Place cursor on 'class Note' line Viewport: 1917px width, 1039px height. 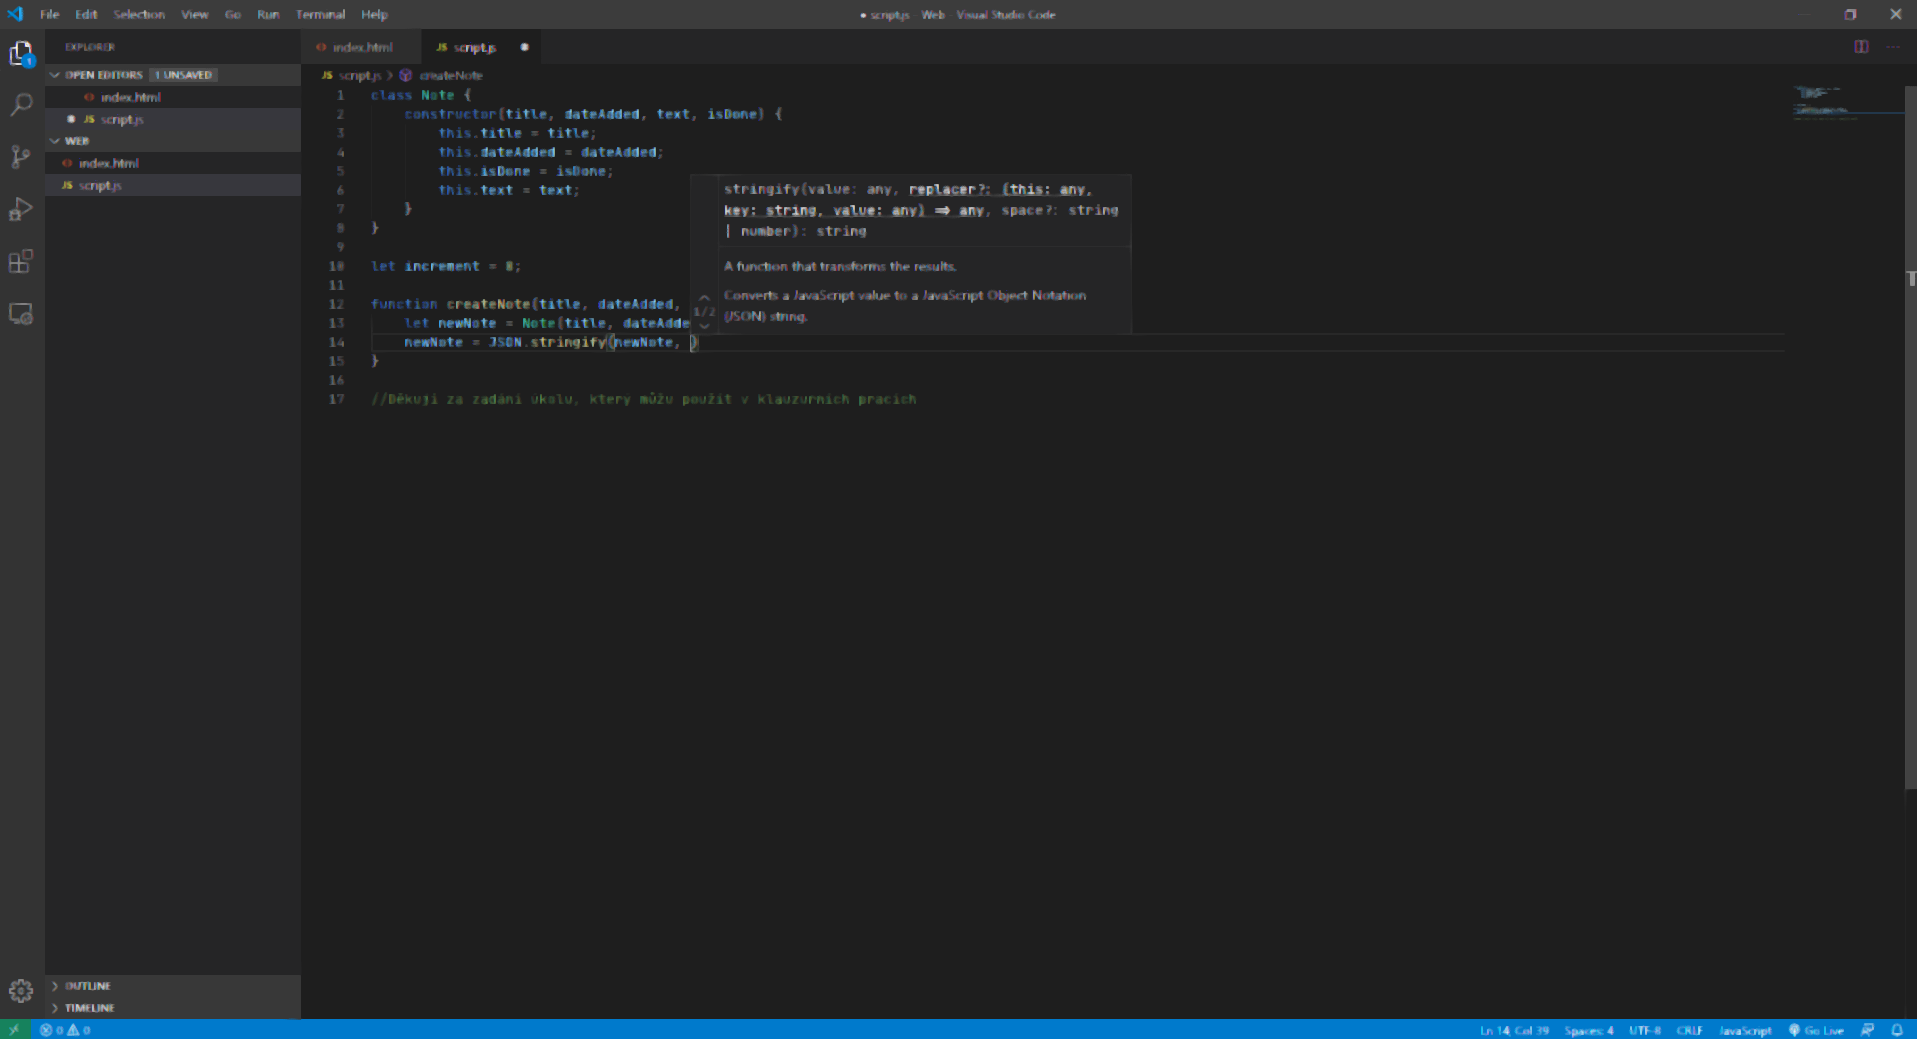pyautogui.click(x=420, y=95)
